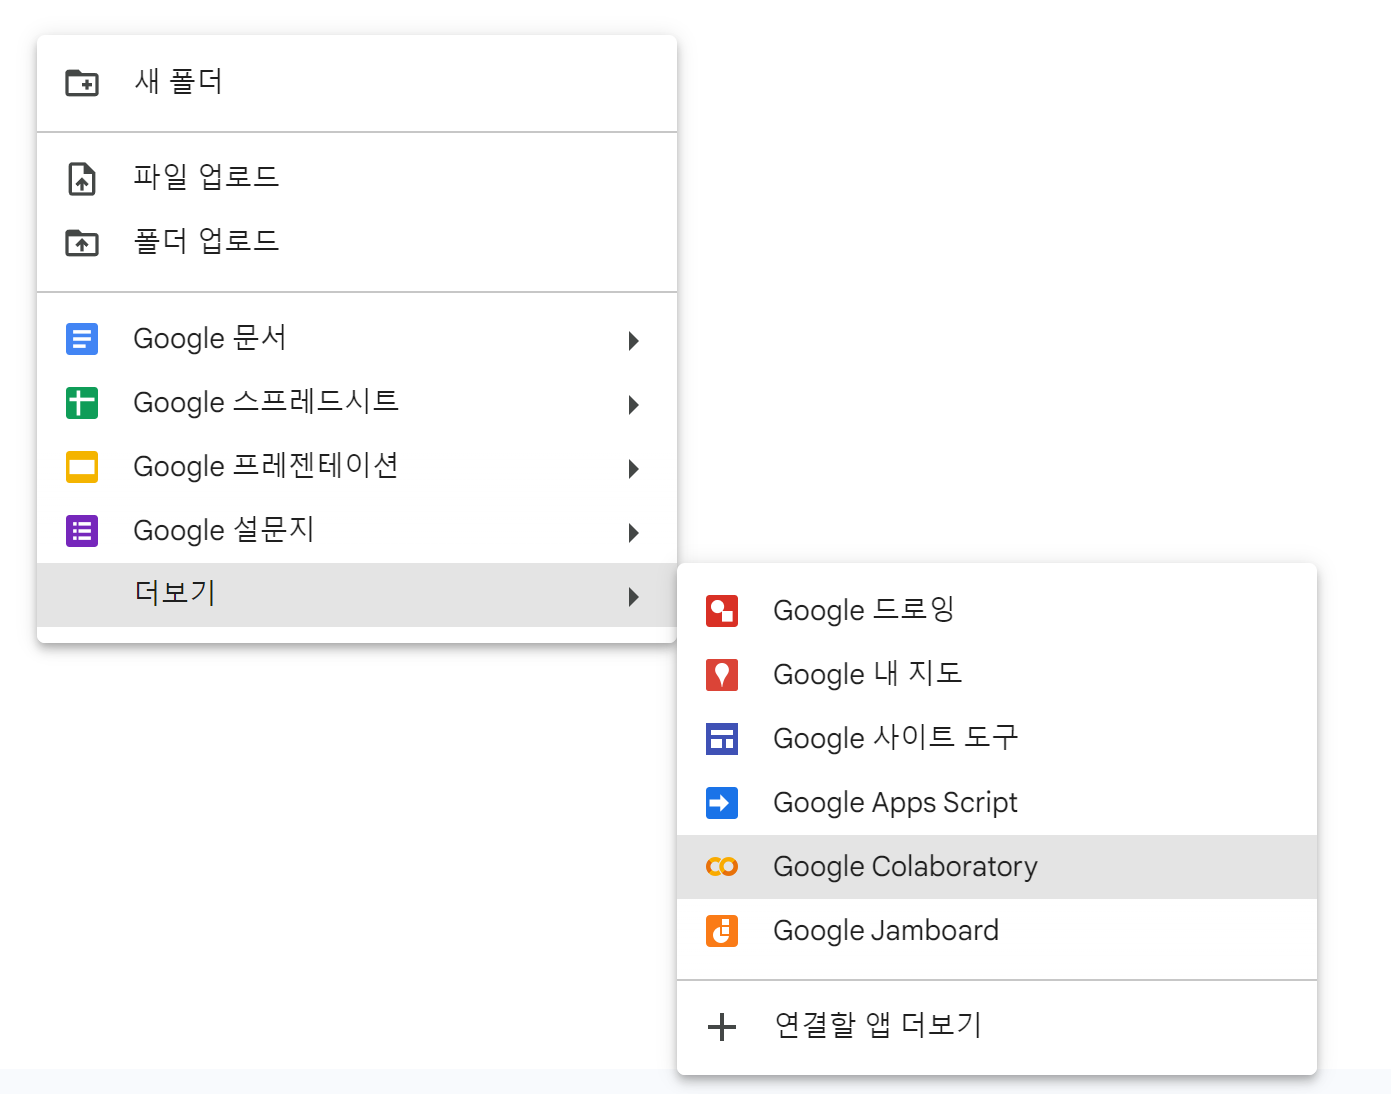Expand the Google 문서 submenu arrow

633,341
